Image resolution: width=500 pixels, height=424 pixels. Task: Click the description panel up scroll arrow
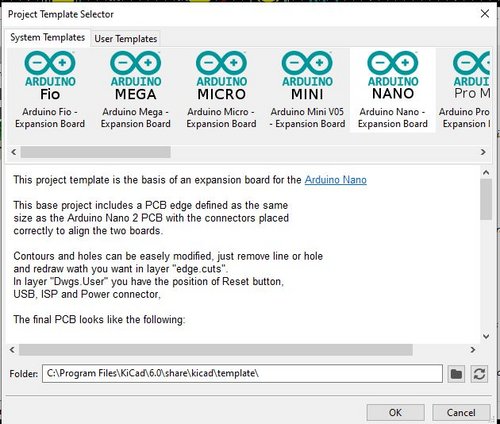coord(486,172)
